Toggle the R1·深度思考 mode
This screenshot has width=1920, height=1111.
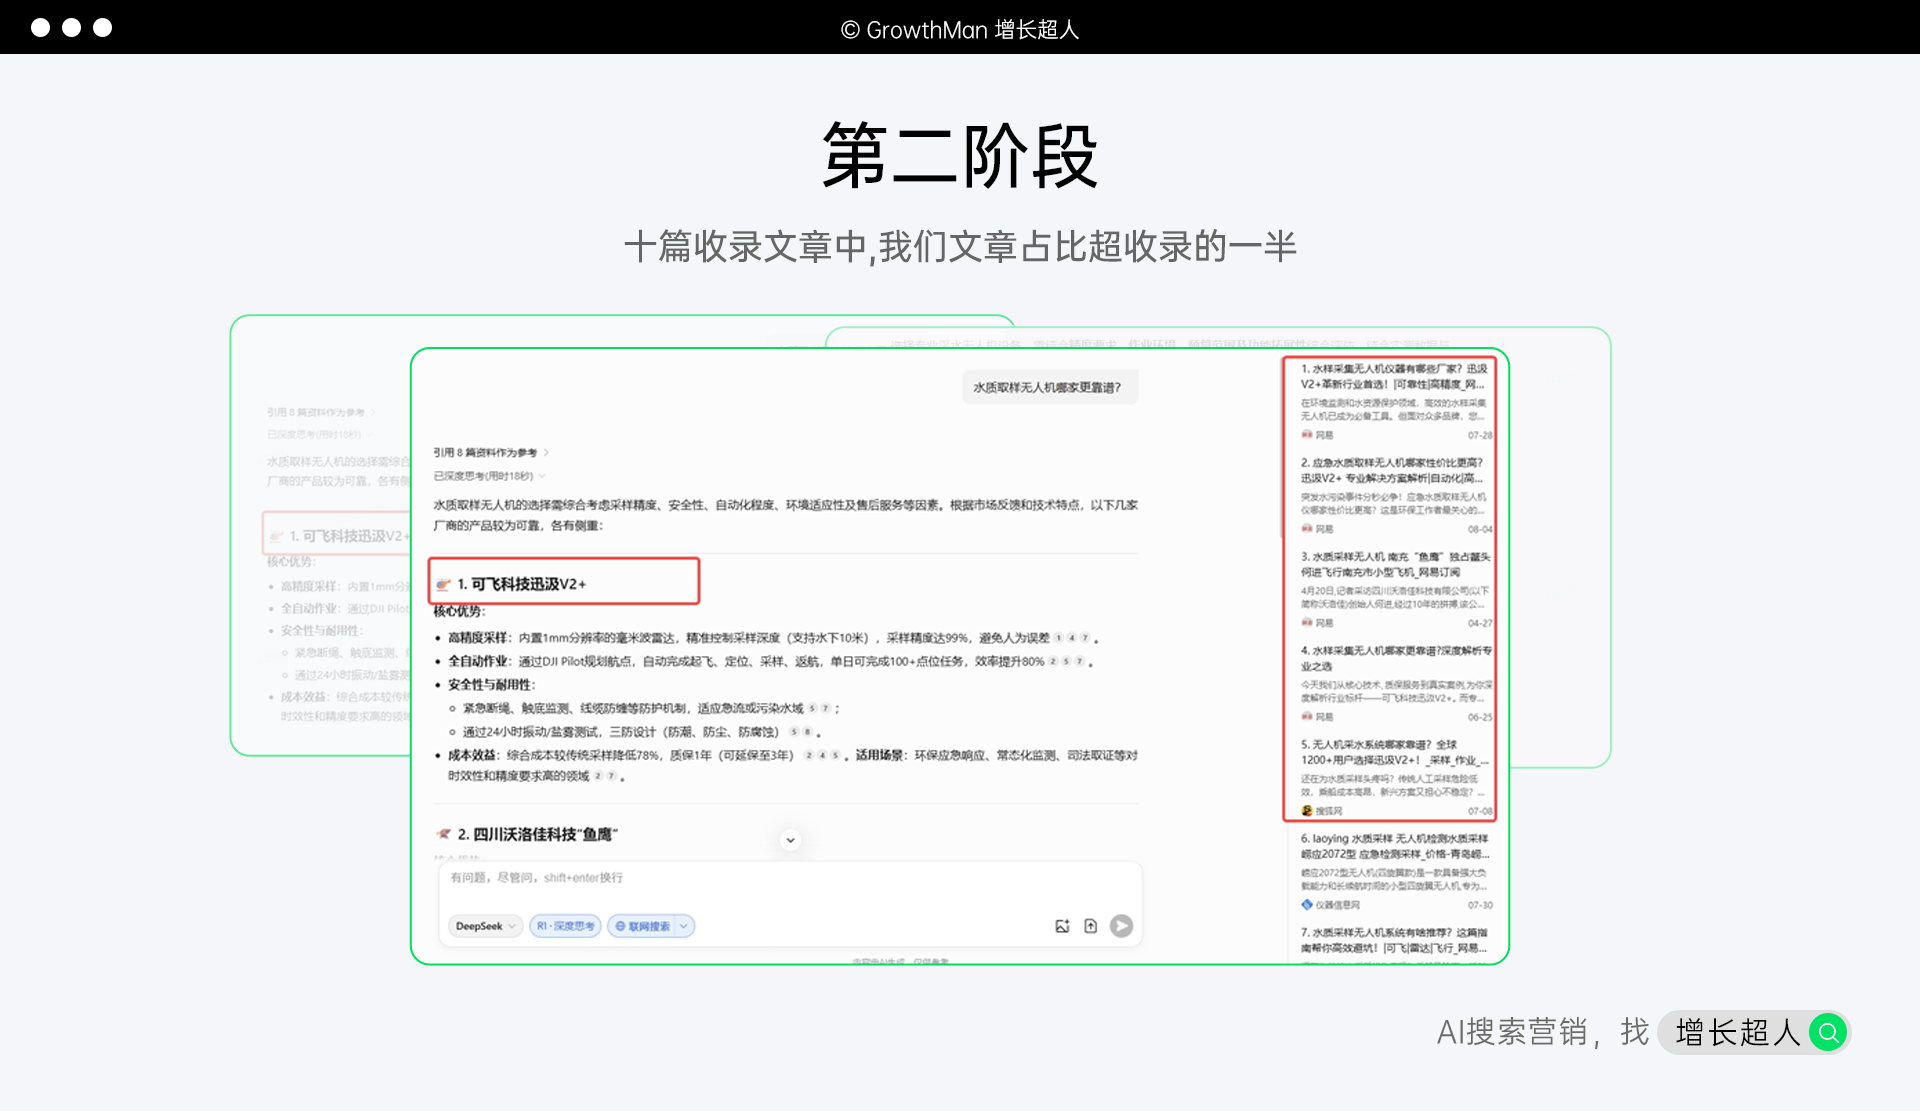565,926
